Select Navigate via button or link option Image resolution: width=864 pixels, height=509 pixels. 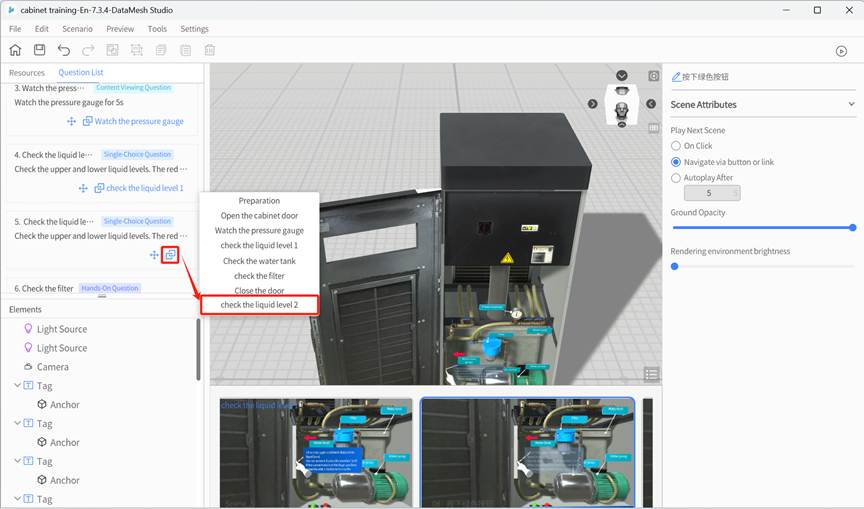[676, 162]
